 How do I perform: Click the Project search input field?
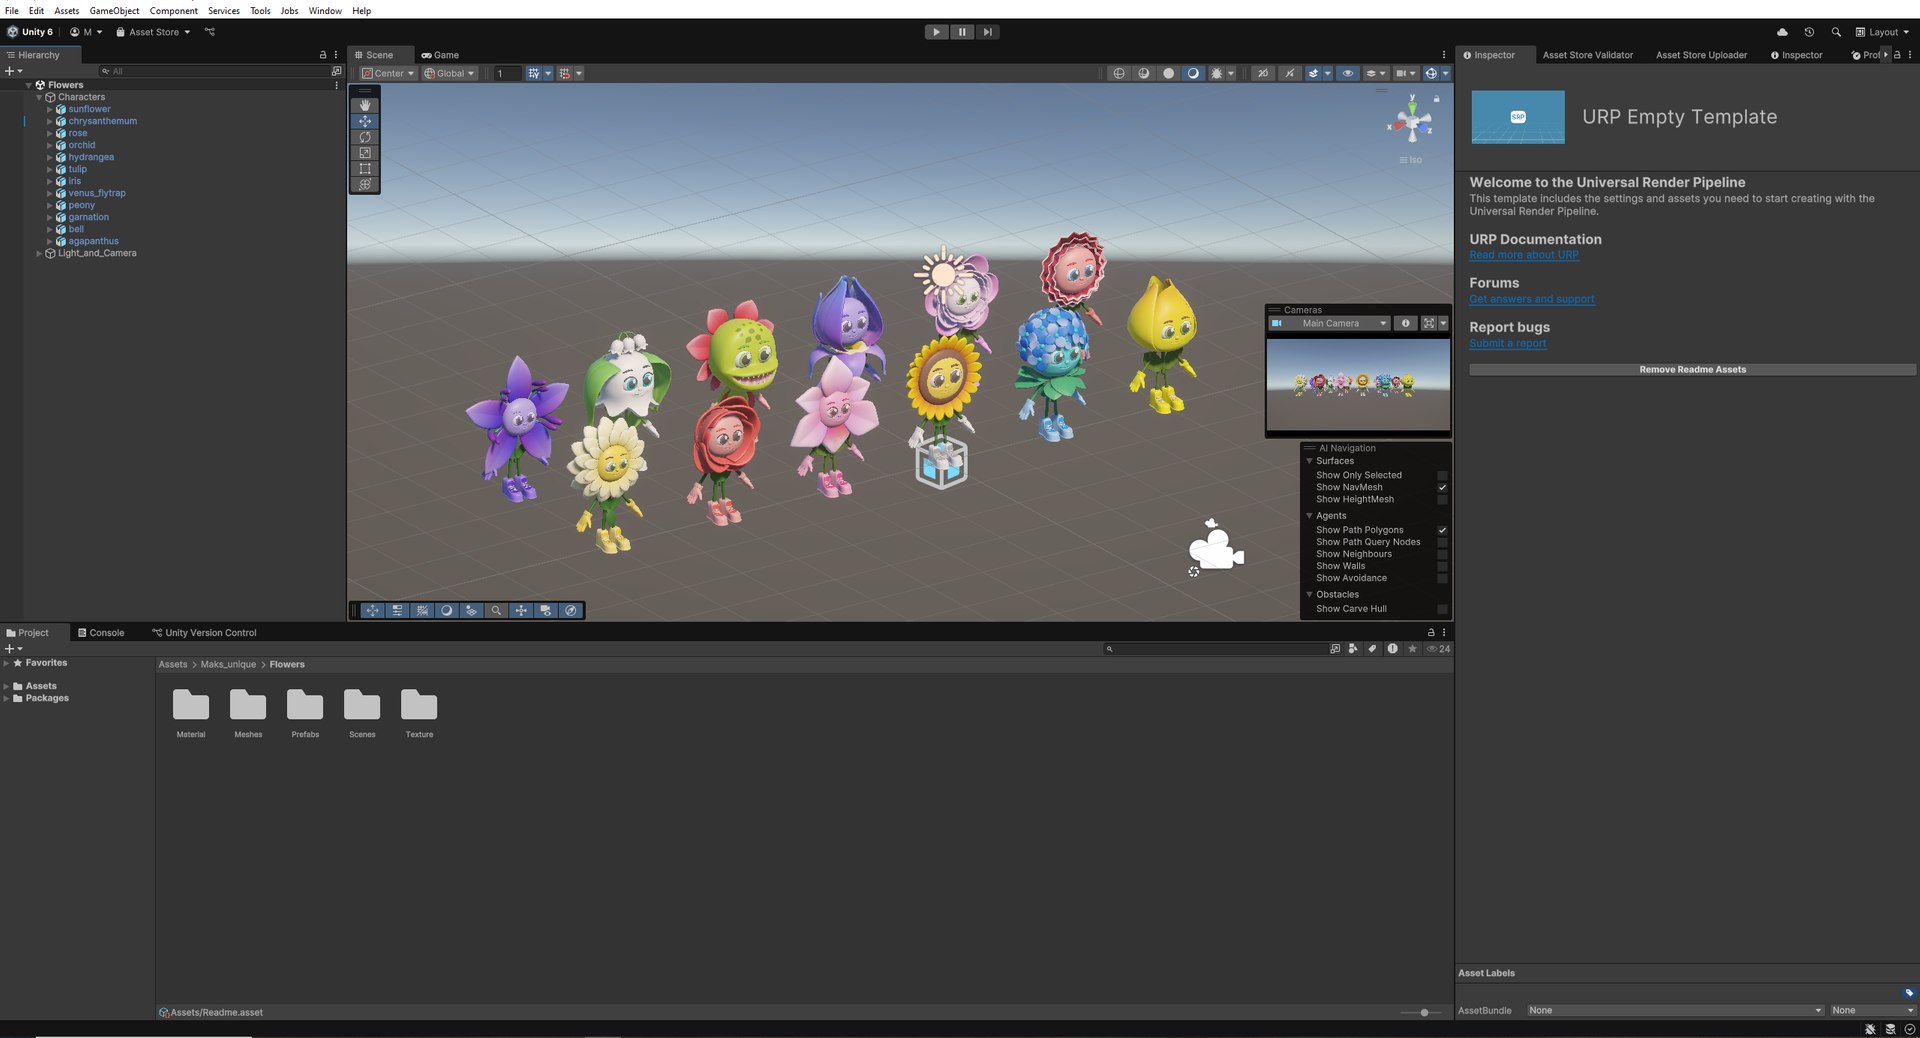(1215, 649)
